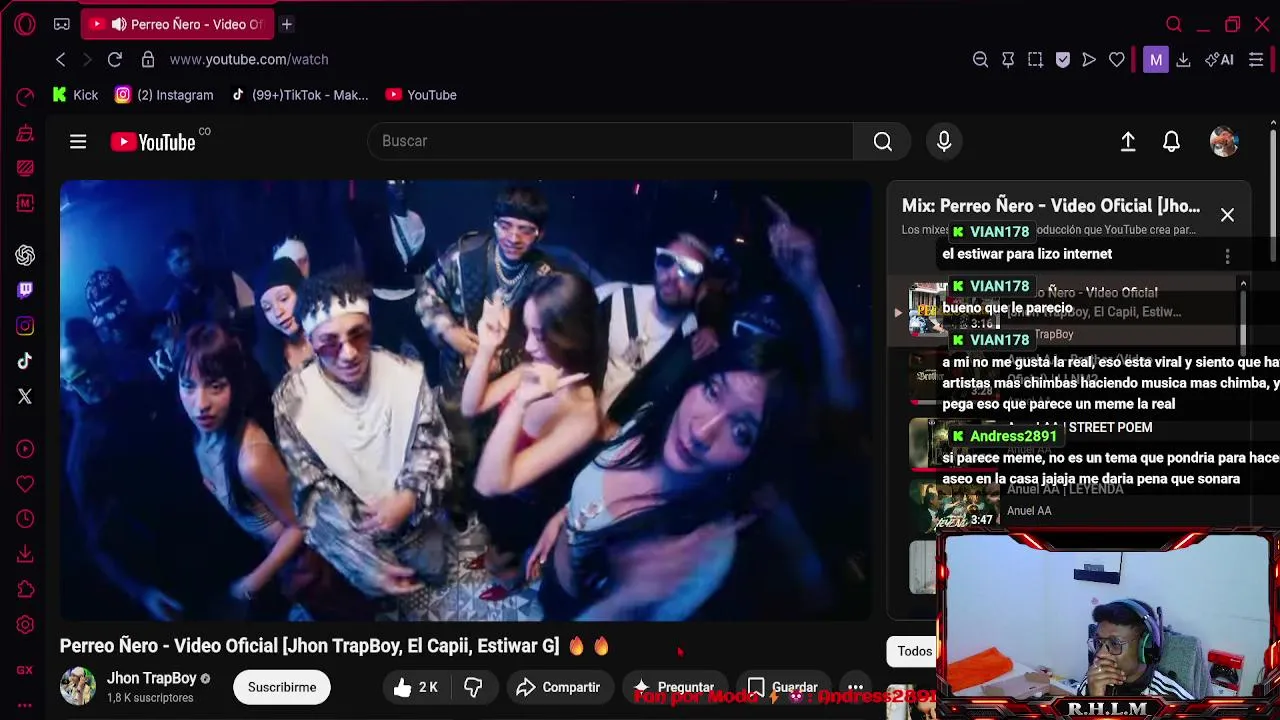The image size is (1280, 720).
Task: Click the Jhon TrapBoy channel avatar
Action: 78,687
